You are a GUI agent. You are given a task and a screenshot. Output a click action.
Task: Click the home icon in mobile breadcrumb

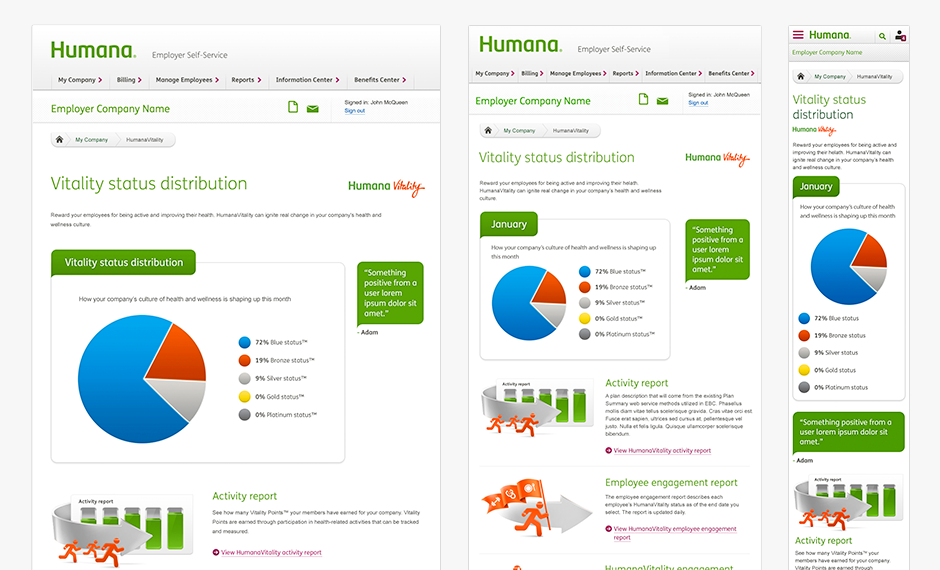tap(800, 76)
